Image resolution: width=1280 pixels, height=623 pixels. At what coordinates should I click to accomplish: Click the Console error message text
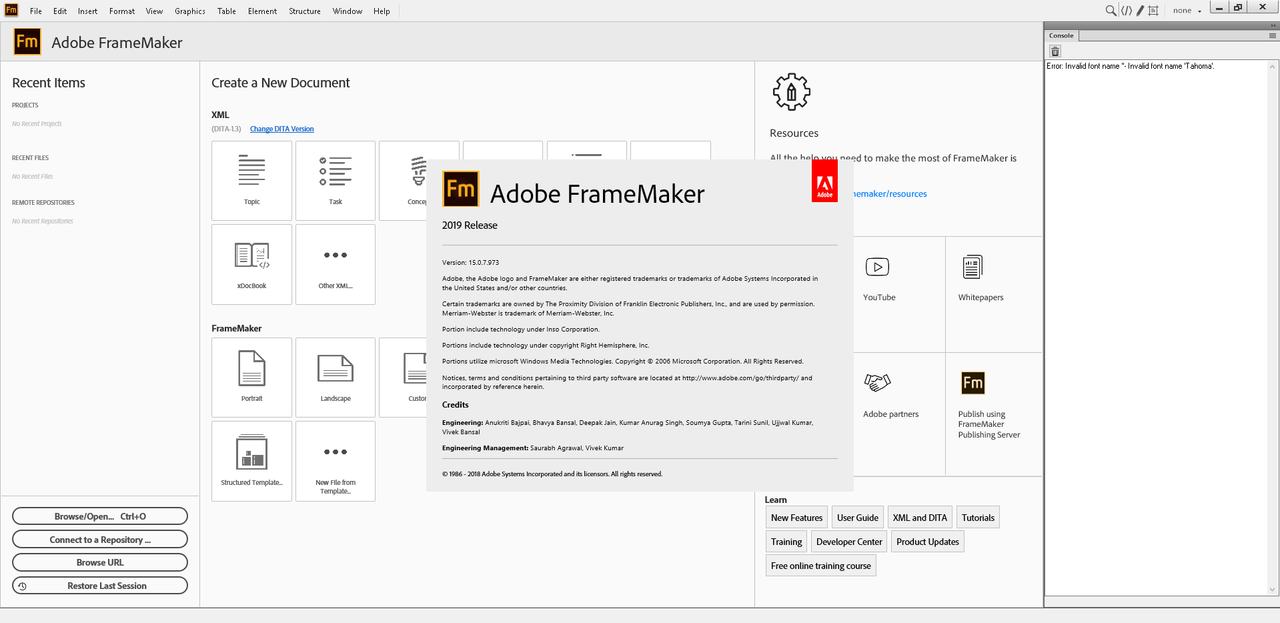tap(1130, 66)
